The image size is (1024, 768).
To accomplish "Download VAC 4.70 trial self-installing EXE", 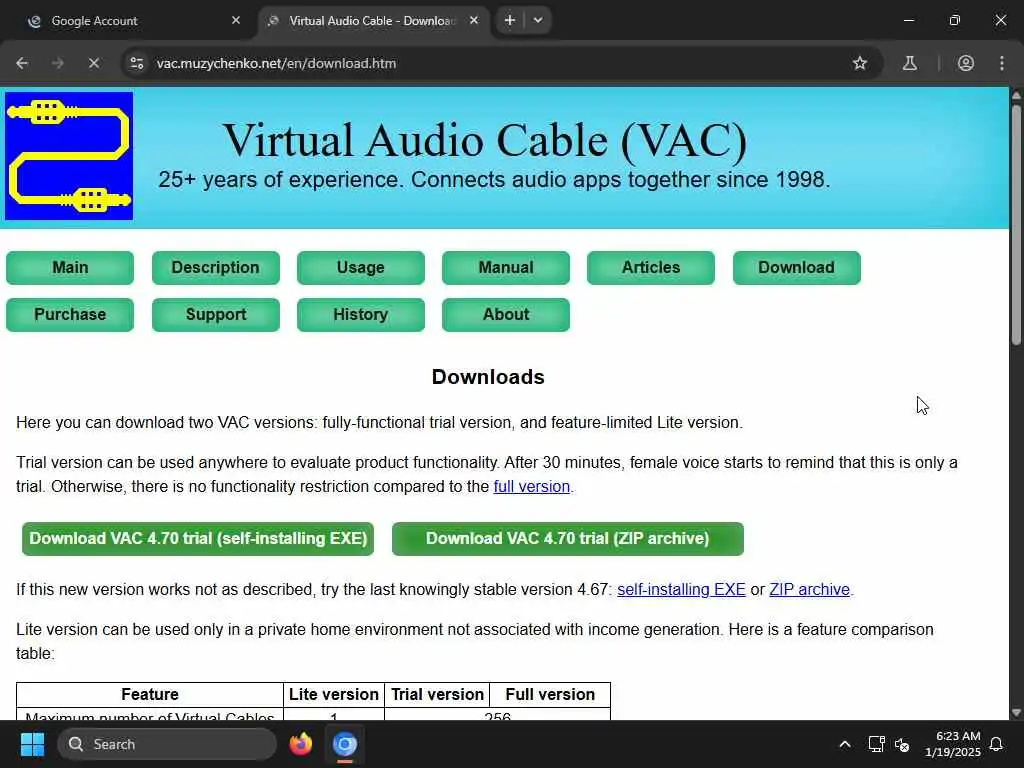I will tap(198, 539).
